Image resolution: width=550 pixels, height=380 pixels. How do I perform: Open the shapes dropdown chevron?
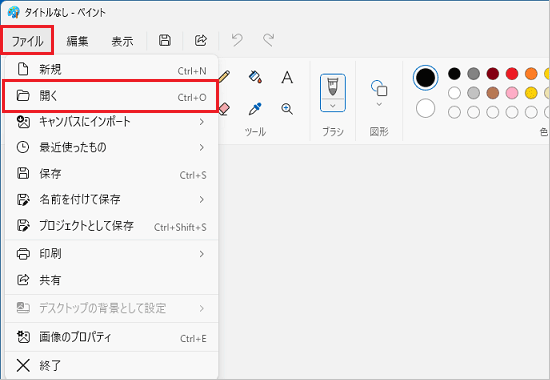click(379, 104)
